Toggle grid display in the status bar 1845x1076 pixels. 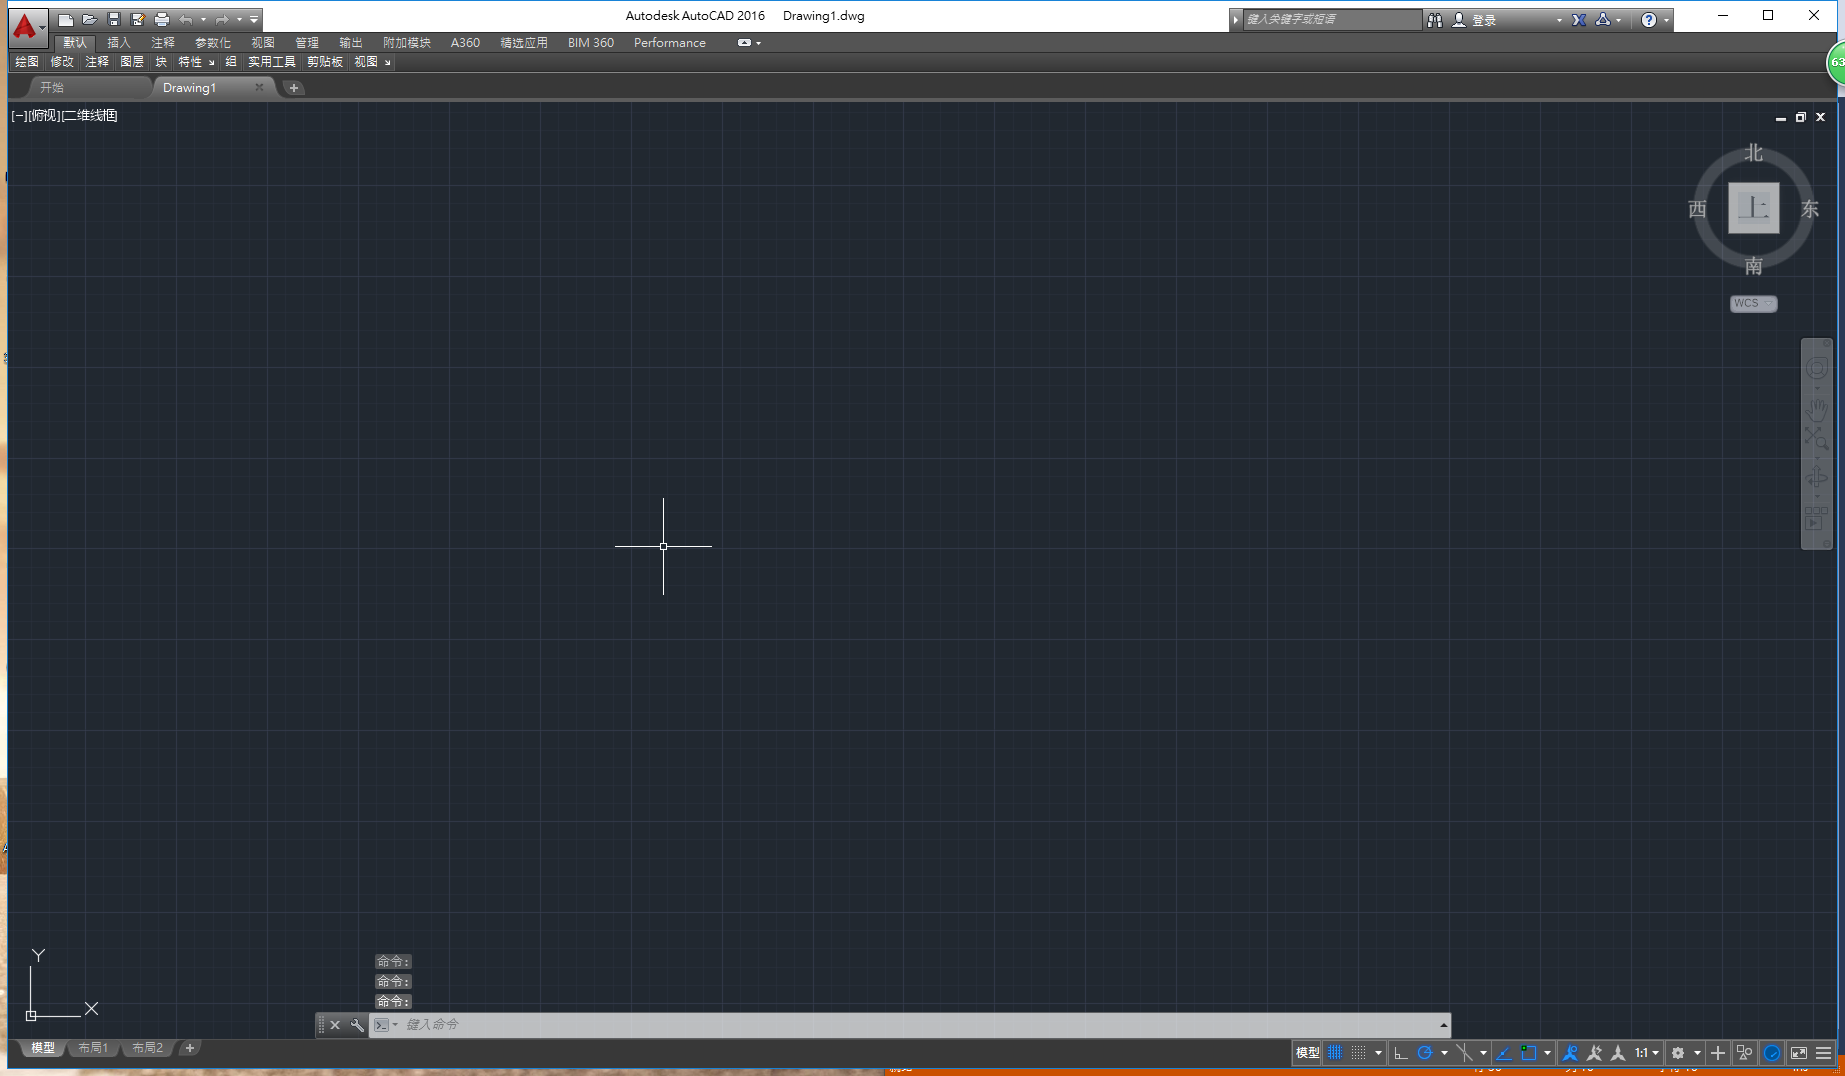[x=1335, y=1052]
